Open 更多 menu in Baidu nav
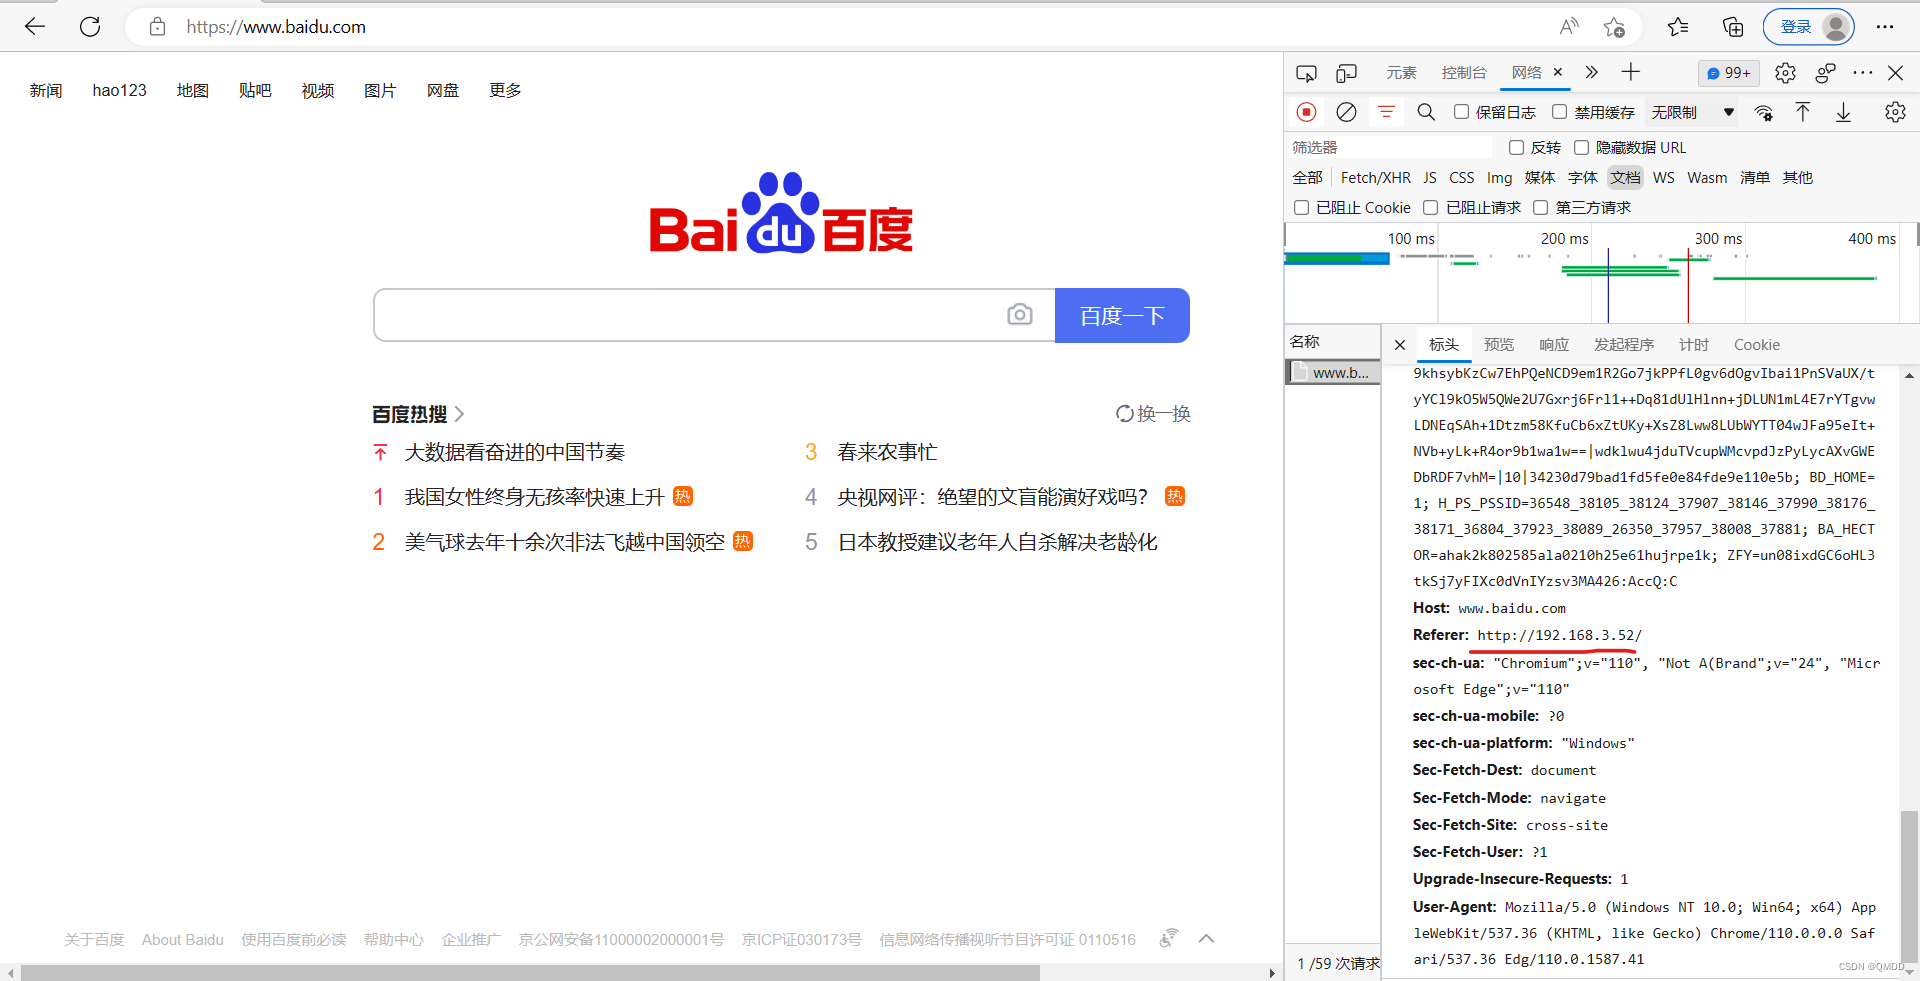1920x981 pixels. tap(505, 90)
